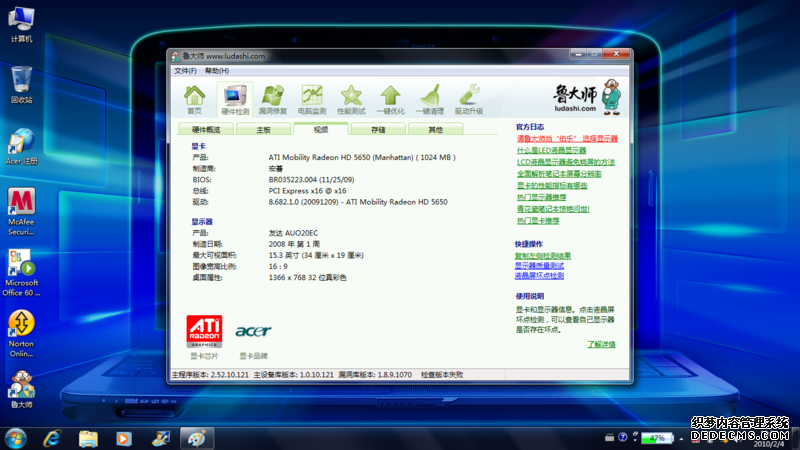The width and height of the screenshot is (800, 450).
Task: Open the 热门显卡推荐 link
Action: (x=538, y=221)
